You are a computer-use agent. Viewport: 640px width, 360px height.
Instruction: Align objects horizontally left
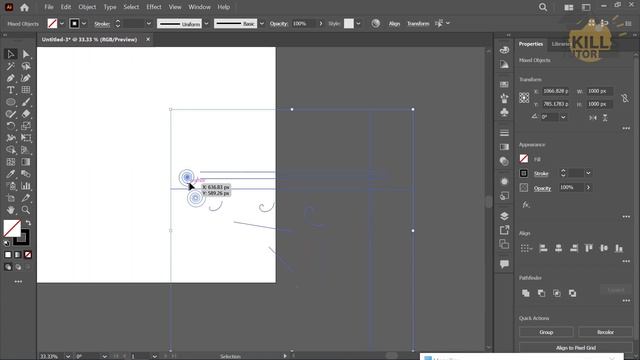[543, 248]
